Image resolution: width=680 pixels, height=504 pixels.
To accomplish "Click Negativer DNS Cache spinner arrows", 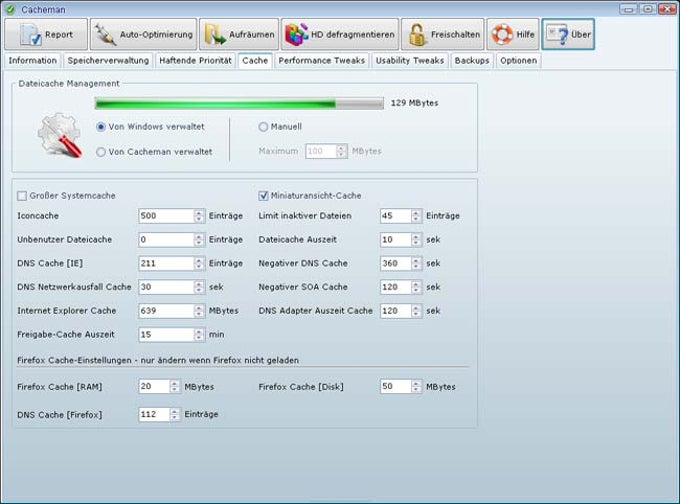I will pyautogui.click(x=416, y=263).
